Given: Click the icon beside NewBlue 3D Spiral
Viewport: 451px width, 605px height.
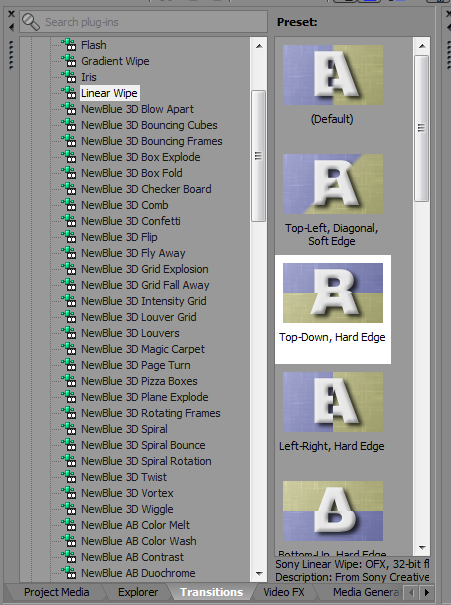Looking at the screenshot, I should point(69,429).
